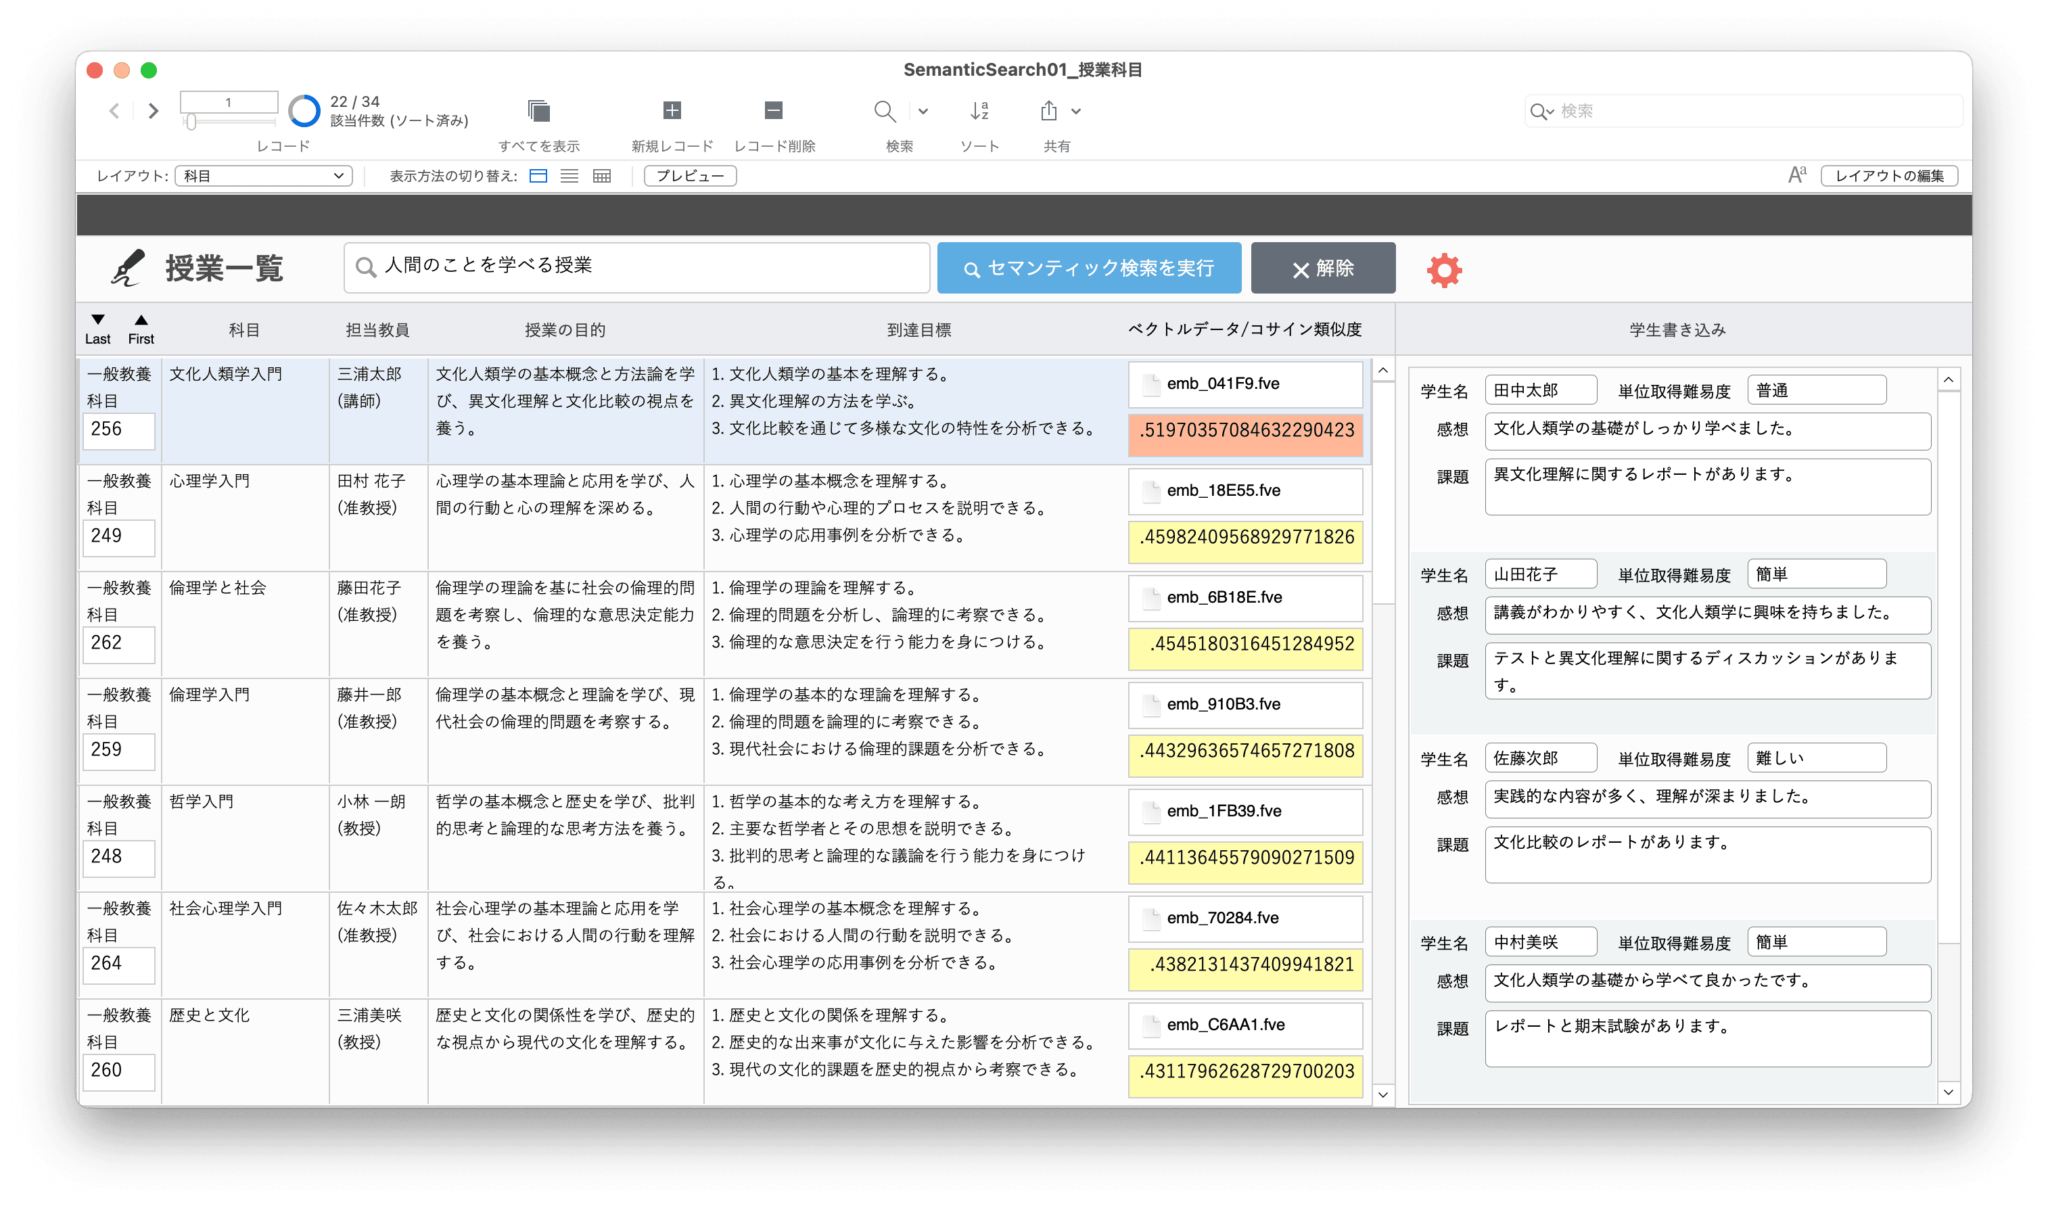Image resolution: width=2048 pixels, height=1208 pixels.
Task: Open Find mode via the 検索 magnifier icon
Action: 884,111
